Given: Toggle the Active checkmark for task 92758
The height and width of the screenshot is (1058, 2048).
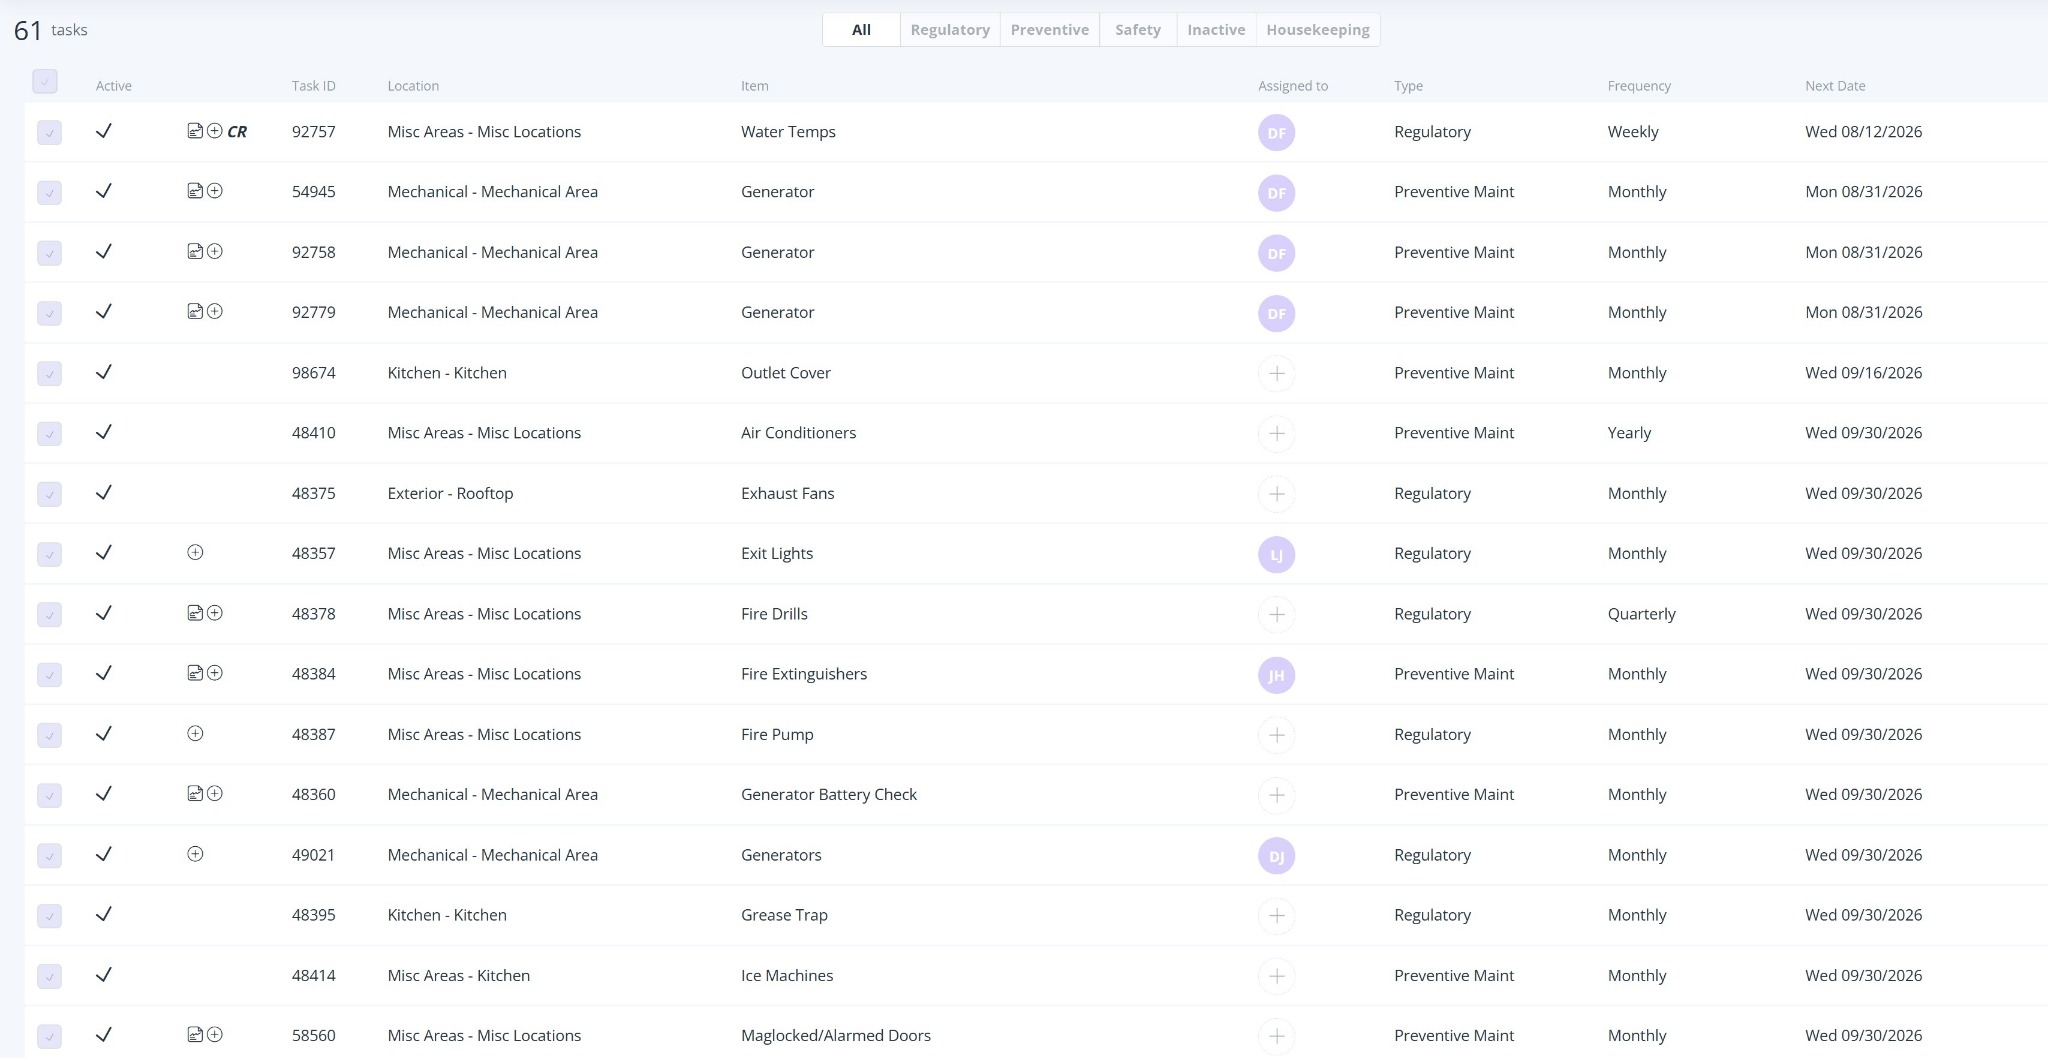Looking at the screenshot, I should (x=103, y=251).
